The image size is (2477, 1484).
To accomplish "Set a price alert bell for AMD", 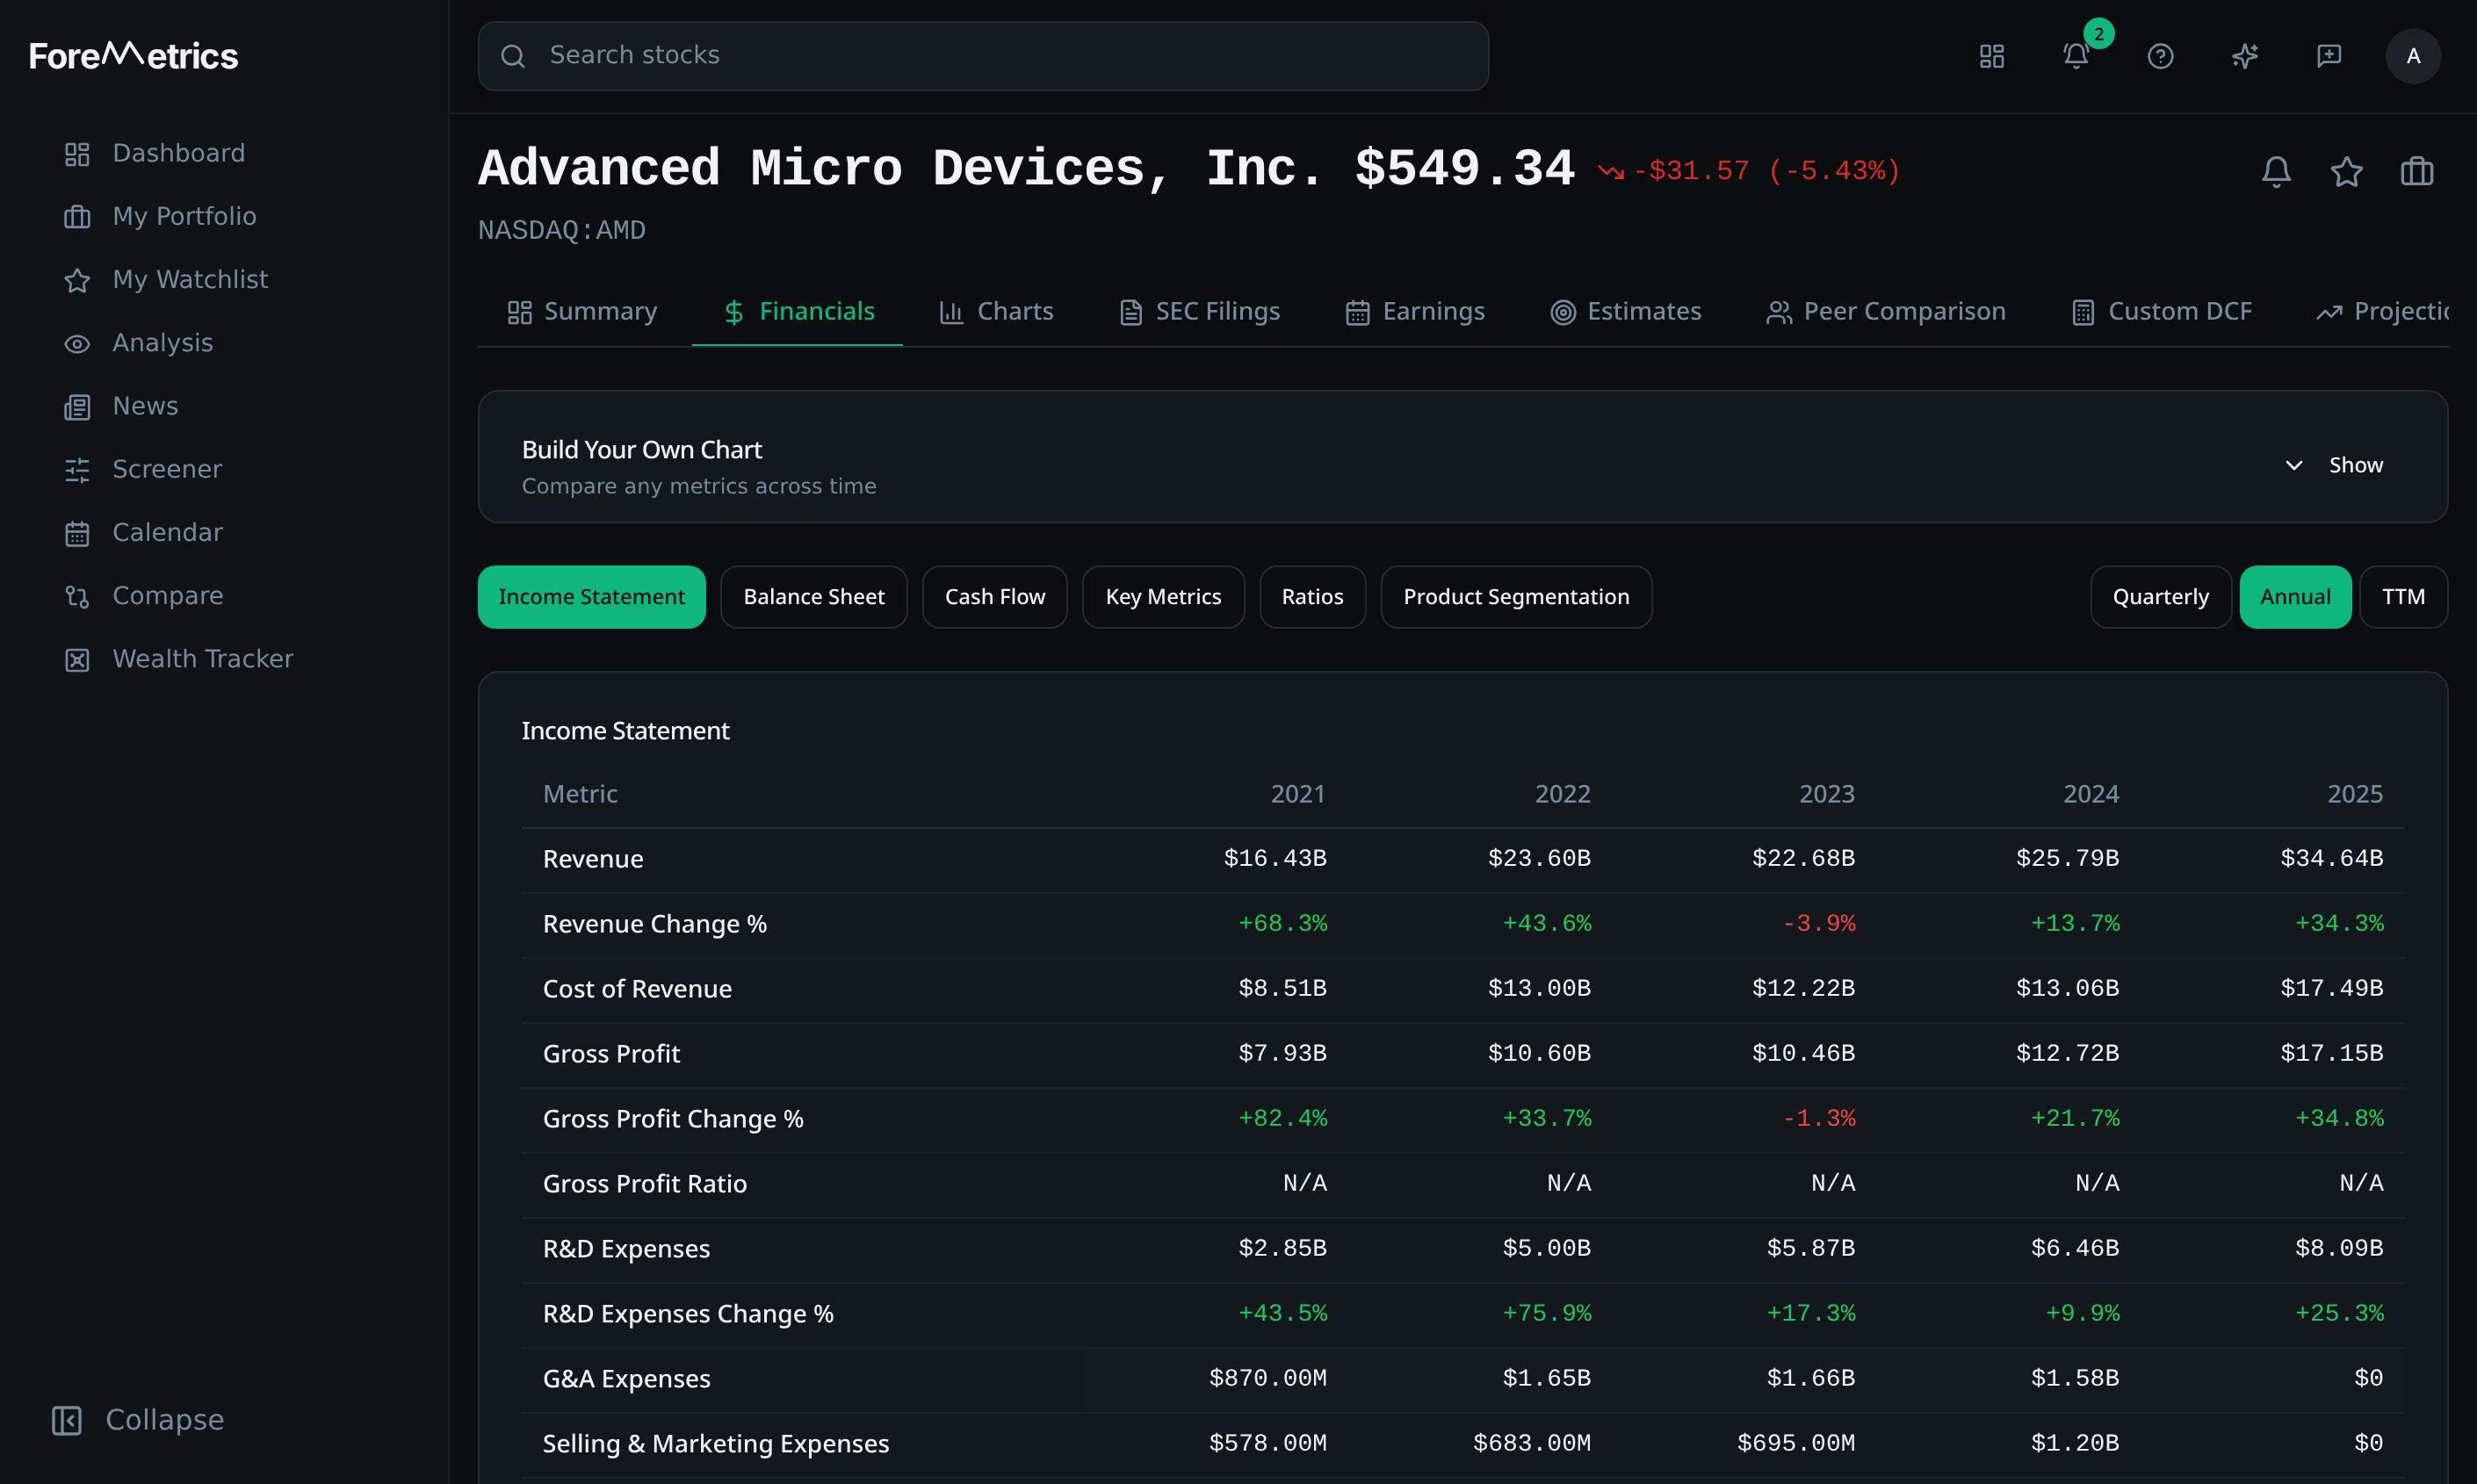I will pyautogui.click(x=2276, y=171).
